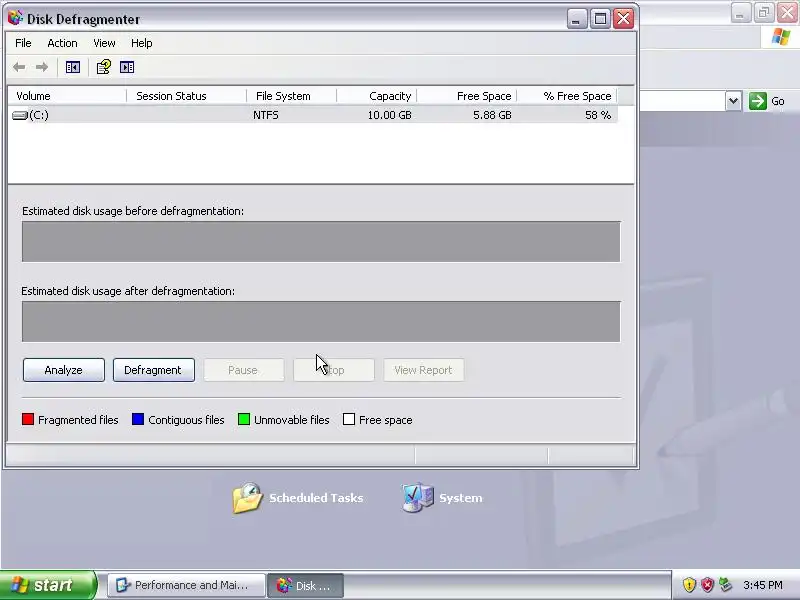The height and width of the screenshot is (600, 800).
Task: Click the Free space white swatch
Action: (349, 419)
